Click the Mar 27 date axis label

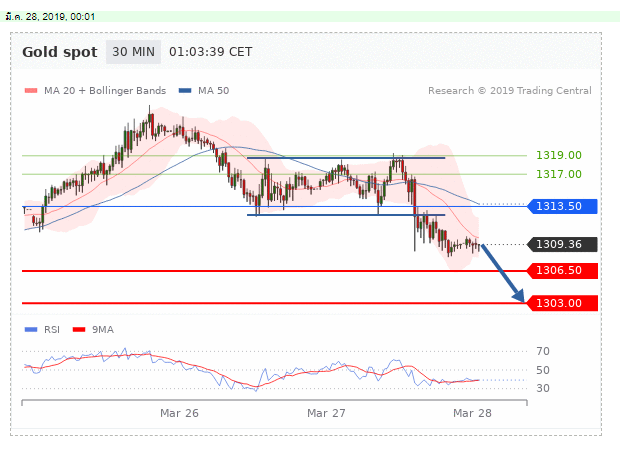point(326,413)
